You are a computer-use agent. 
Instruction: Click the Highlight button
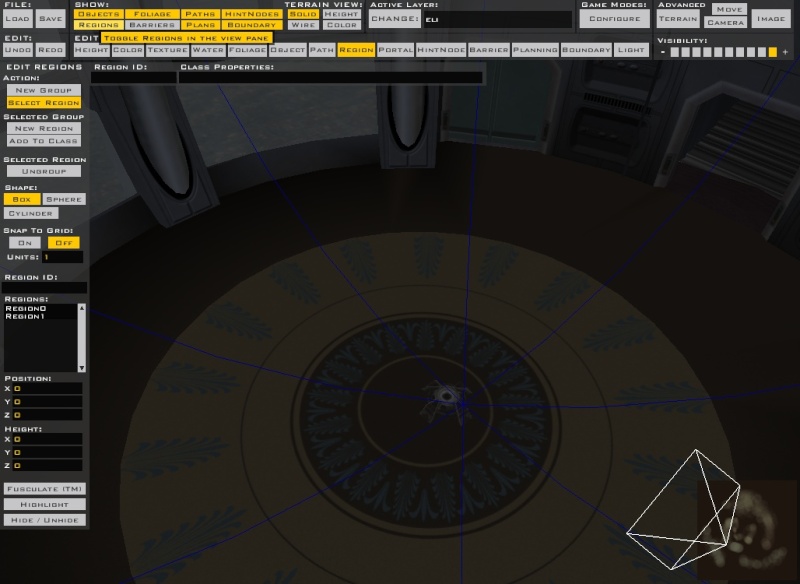tap(45, 504)
